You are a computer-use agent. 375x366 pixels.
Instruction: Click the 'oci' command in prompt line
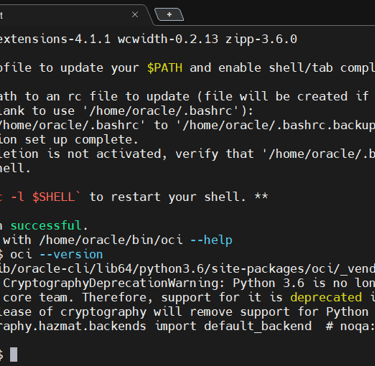point(21,254)
